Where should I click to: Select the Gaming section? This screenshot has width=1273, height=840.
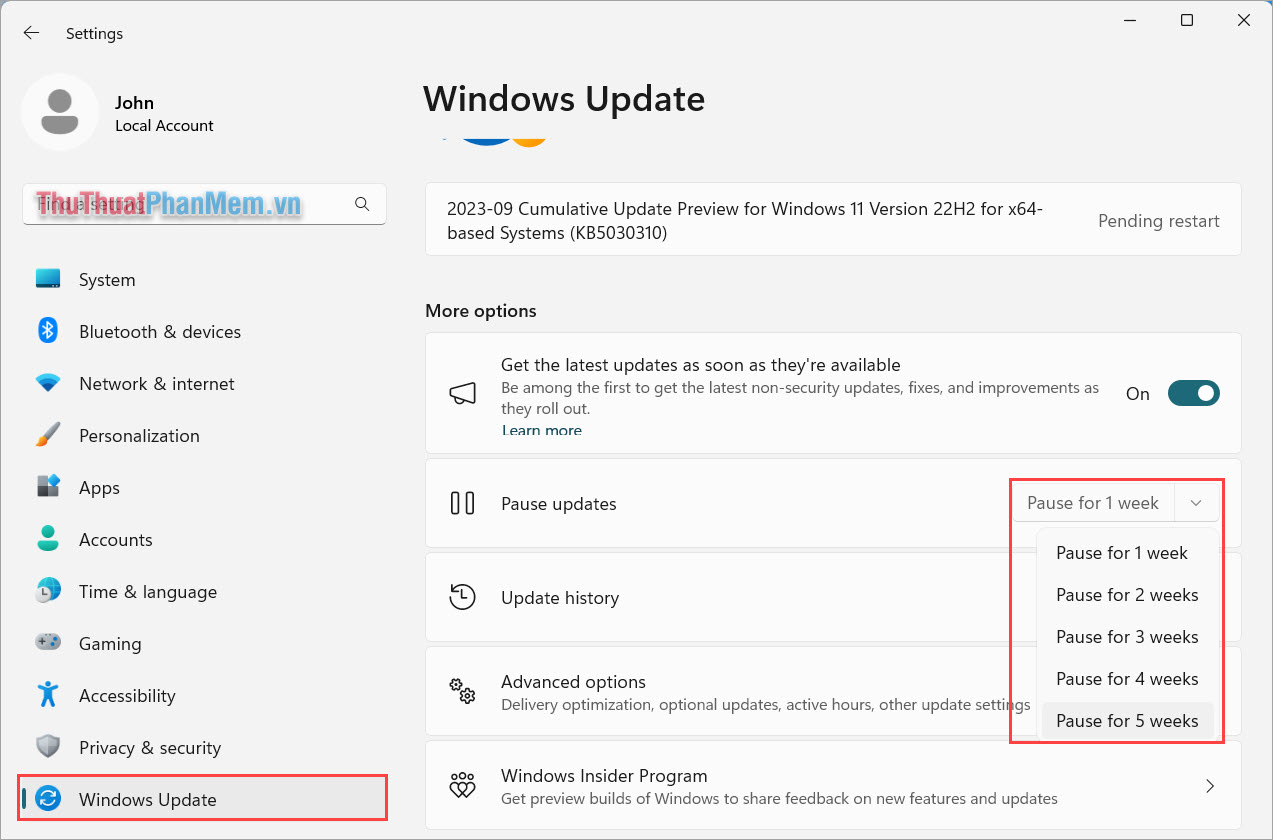click(110, 643)
